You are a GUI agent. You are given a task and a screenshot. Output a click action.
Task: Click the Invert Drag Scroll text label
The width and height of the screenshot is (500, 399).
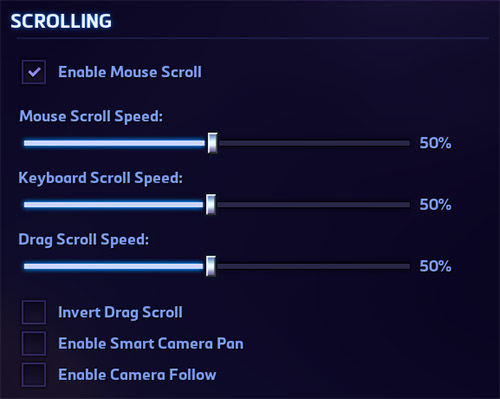pyautogui.click(x=120, y=313)
